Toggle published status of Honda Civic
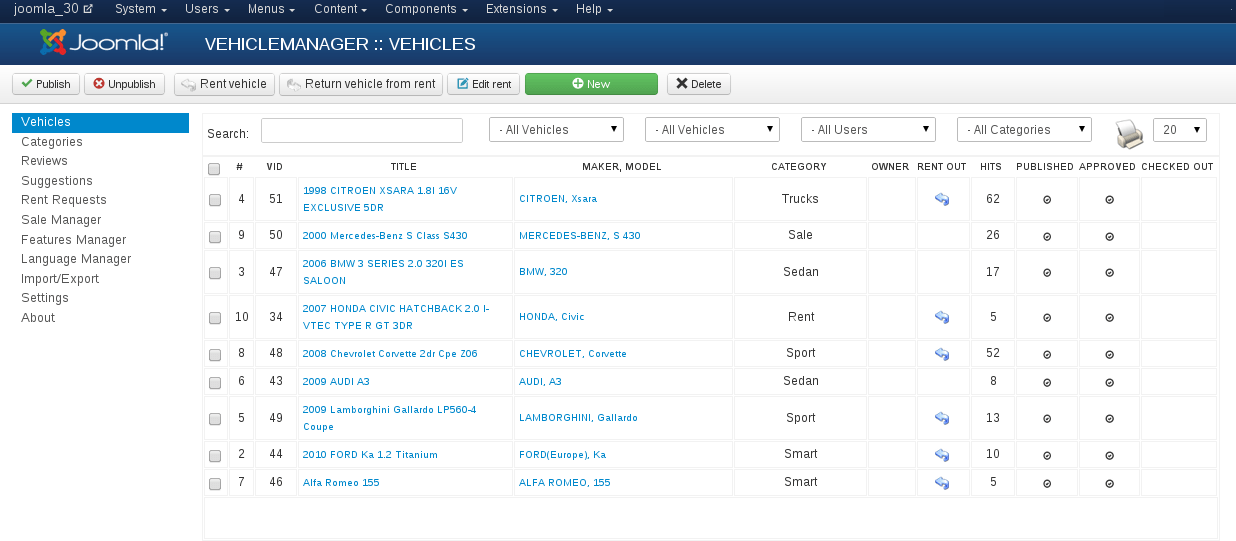Screen dimensions: 1236x541 [x=1047, y=318]
